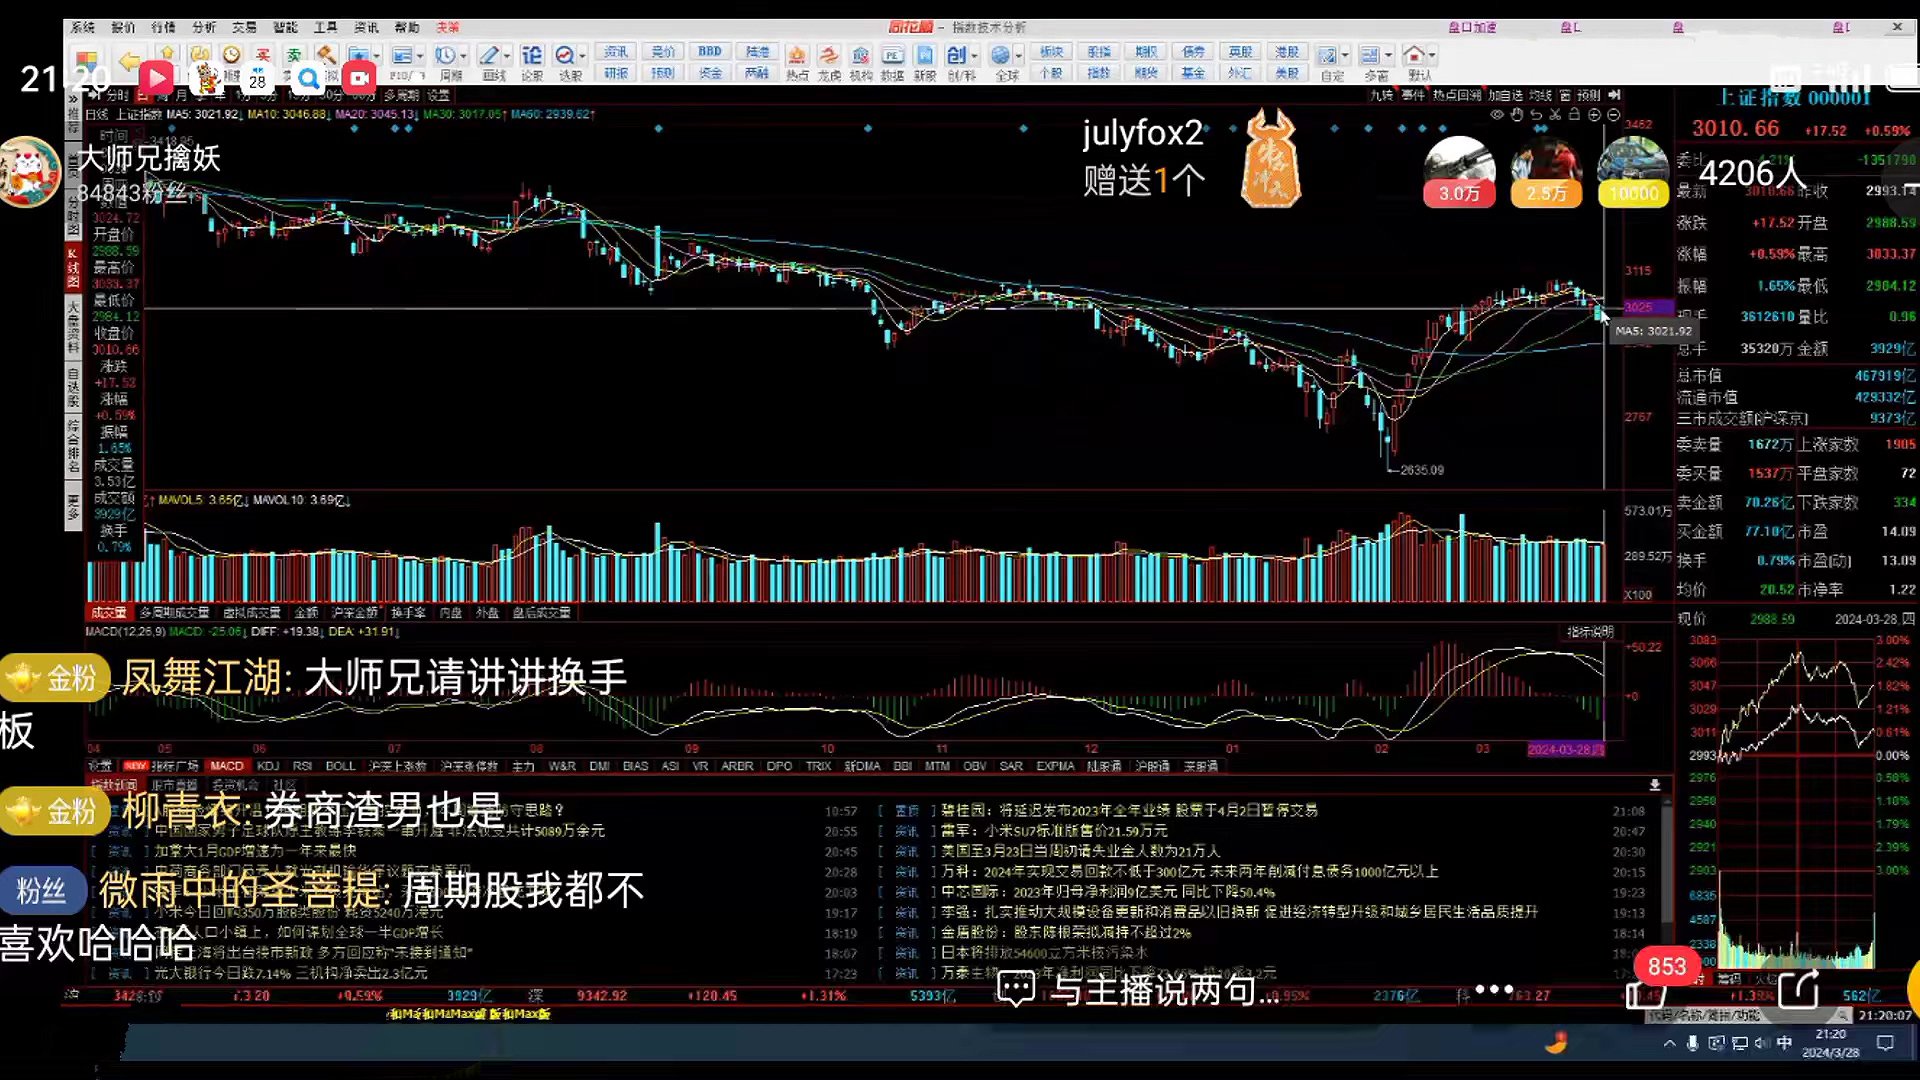Viewport: 1920px width, 1080px height.
Task: Open the 龙虎 ranking icon
Action: click(x=829, y=56)
